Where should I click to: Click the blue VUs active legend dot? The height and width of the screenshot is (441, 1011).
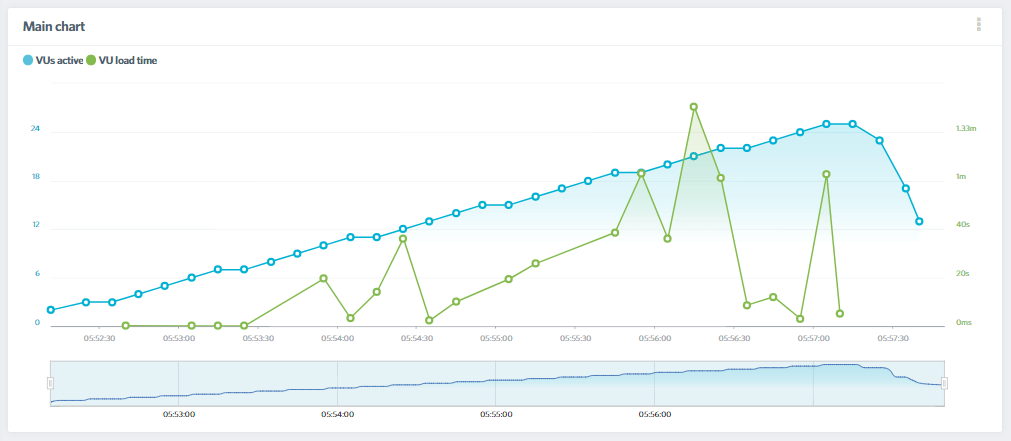coord(28,61)
